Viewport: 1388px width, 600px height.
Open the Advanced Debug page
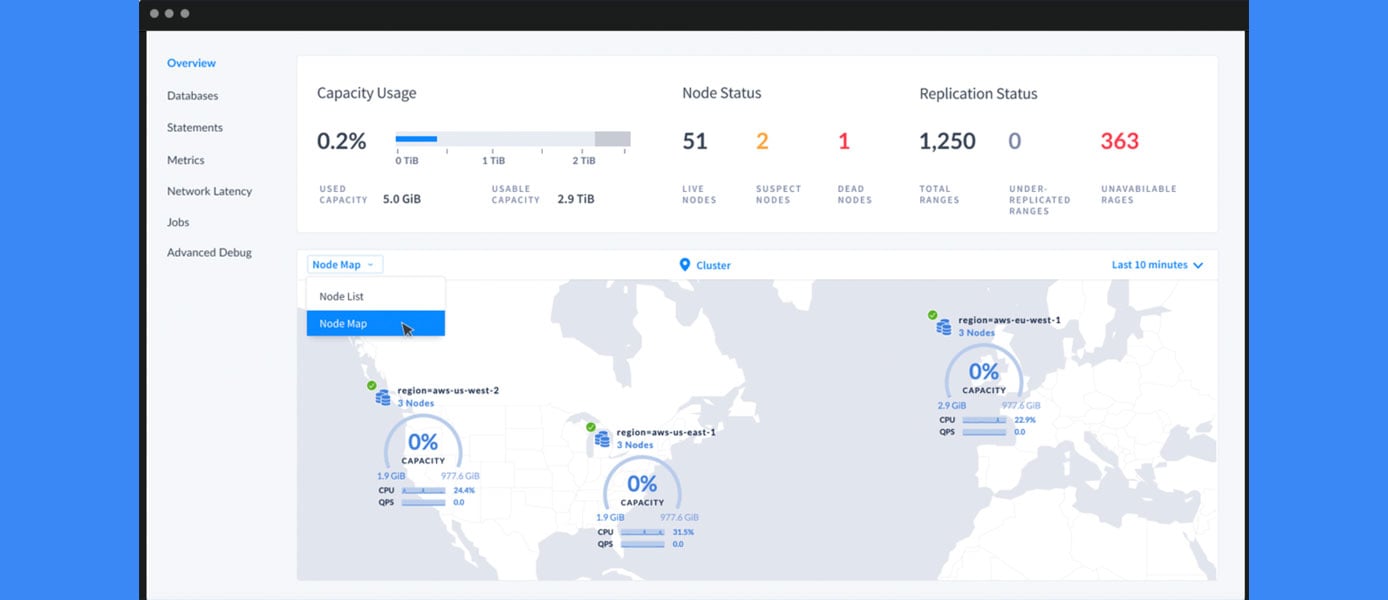click(209, 253)
